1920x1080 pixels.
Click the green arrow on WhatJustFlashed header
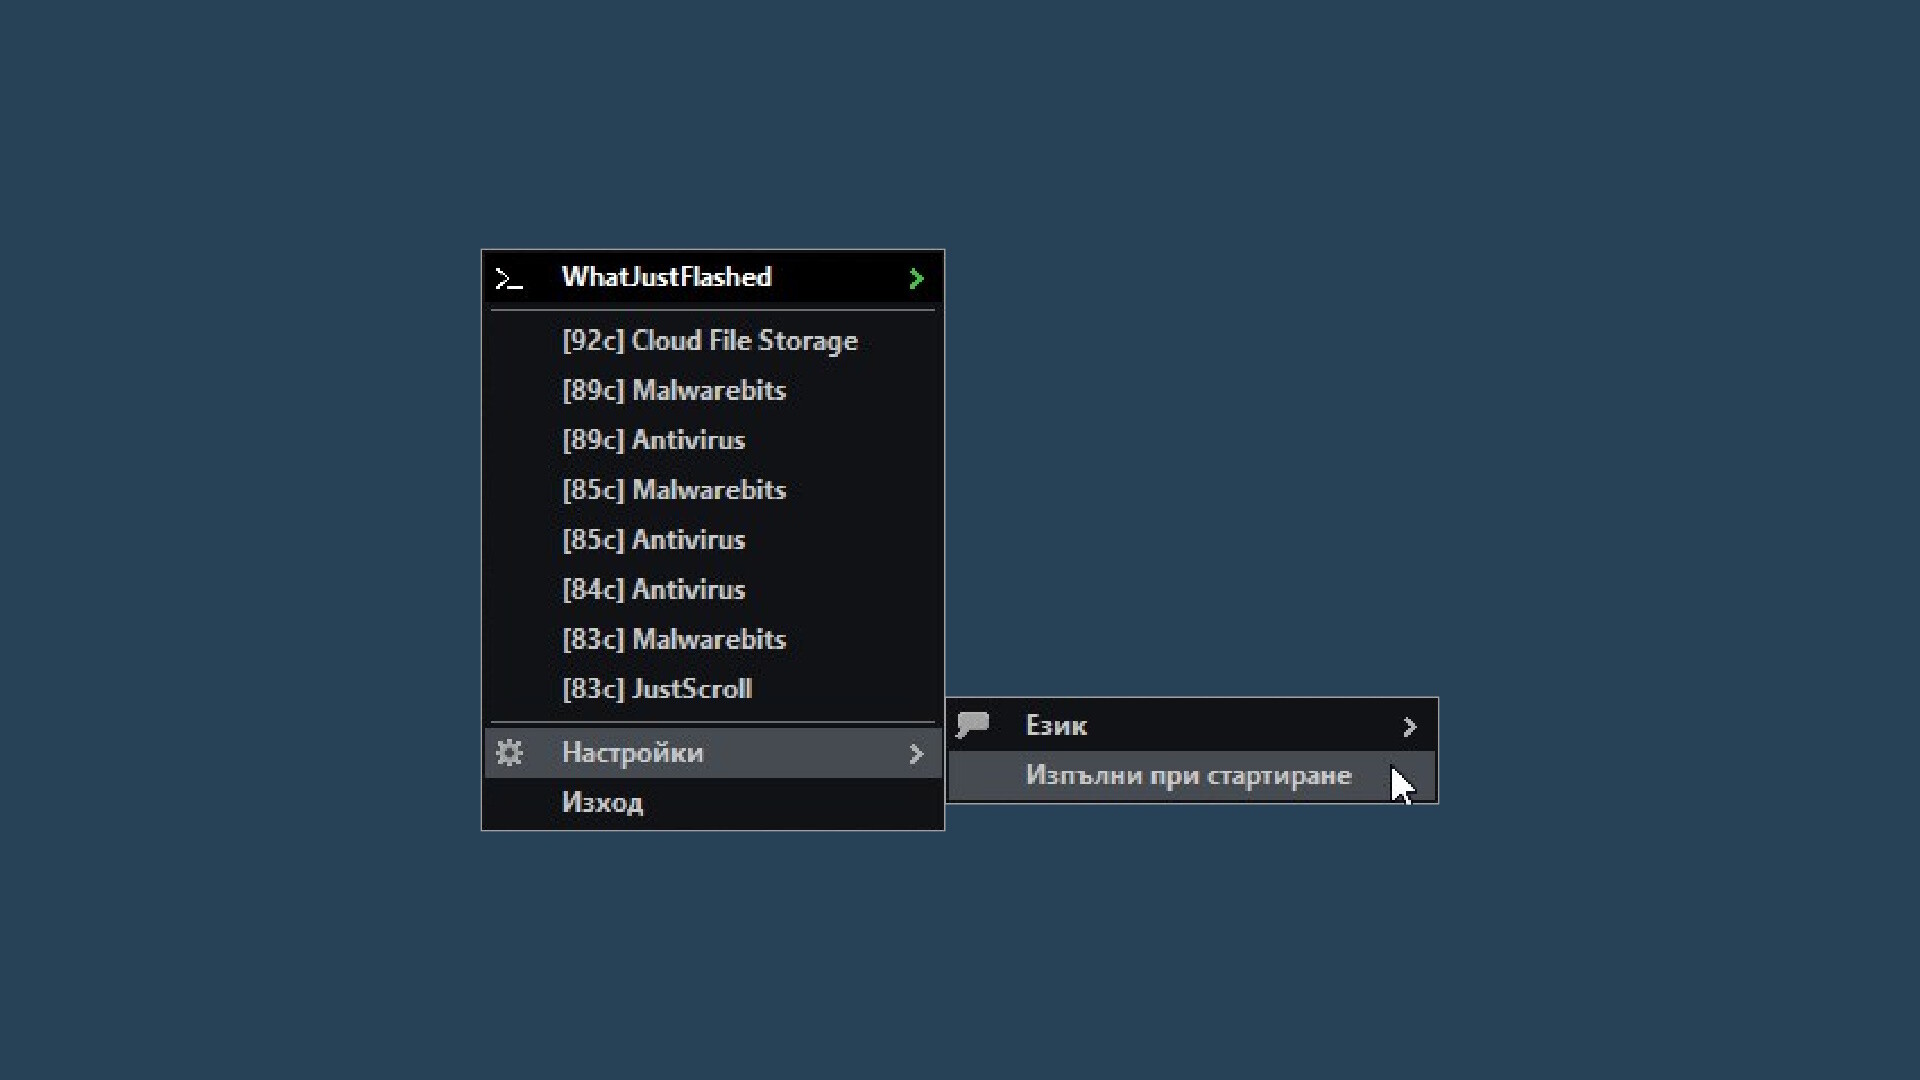point(916,278)
